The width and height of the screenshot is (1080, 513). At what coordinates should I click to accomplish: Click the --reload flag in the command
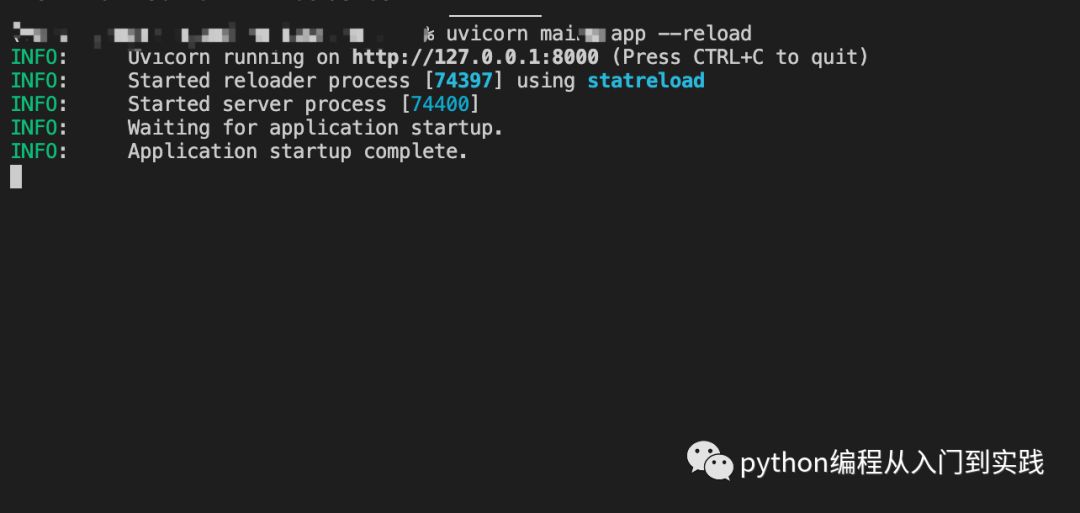[x=704, y=34]
